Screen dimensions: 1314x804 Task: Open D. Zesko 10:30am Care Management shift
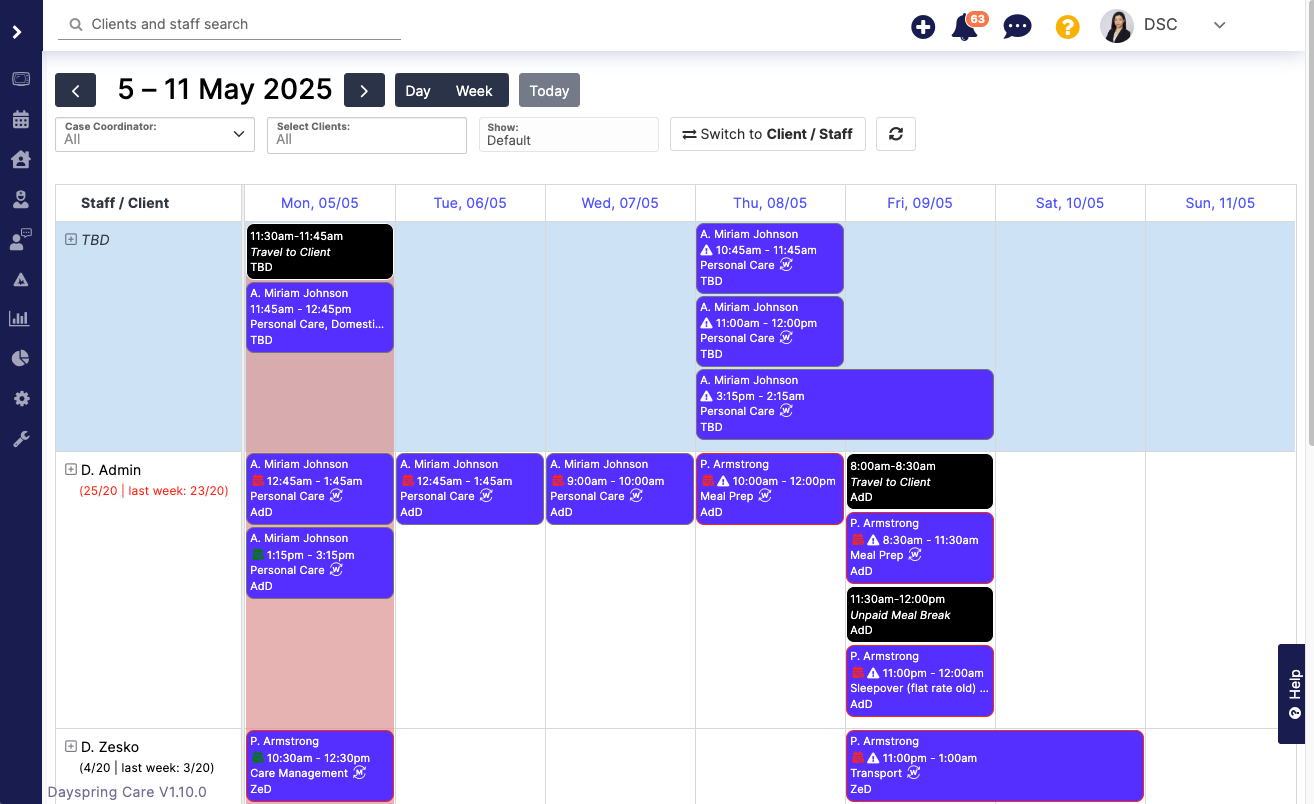pos(320,765)
